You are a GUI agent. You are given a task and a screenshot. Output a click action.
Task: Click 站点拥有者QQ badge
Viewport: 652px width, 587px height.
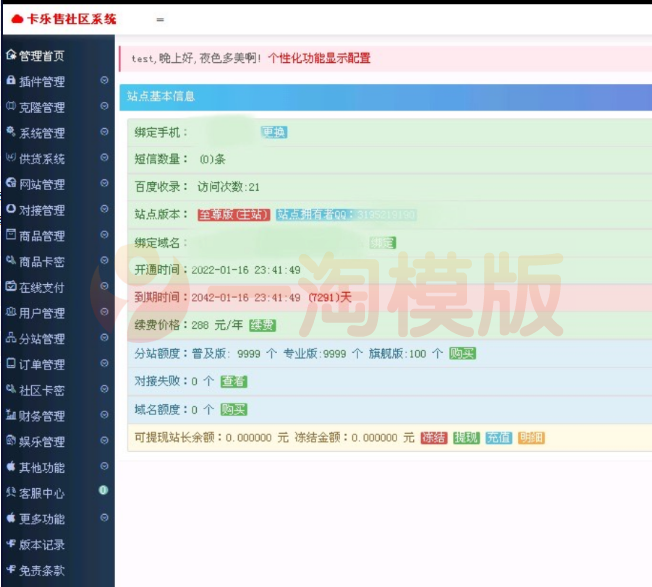[346, 215]
